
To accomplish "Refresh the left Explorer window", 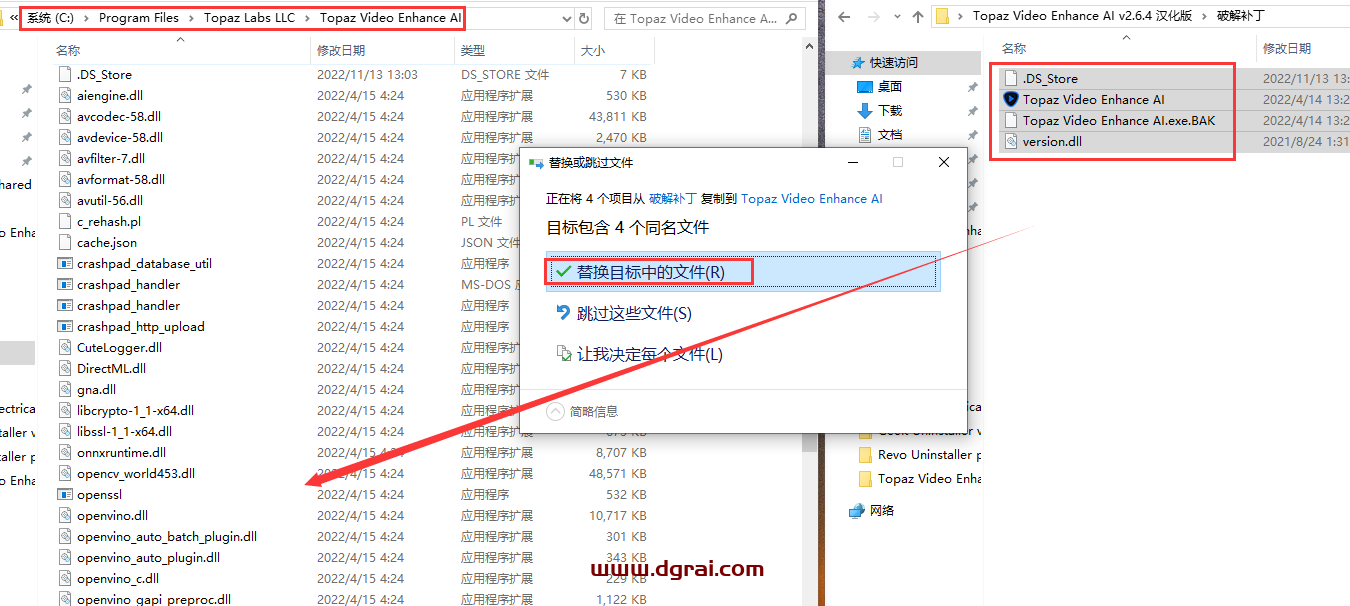I will [x=582, y=18].
